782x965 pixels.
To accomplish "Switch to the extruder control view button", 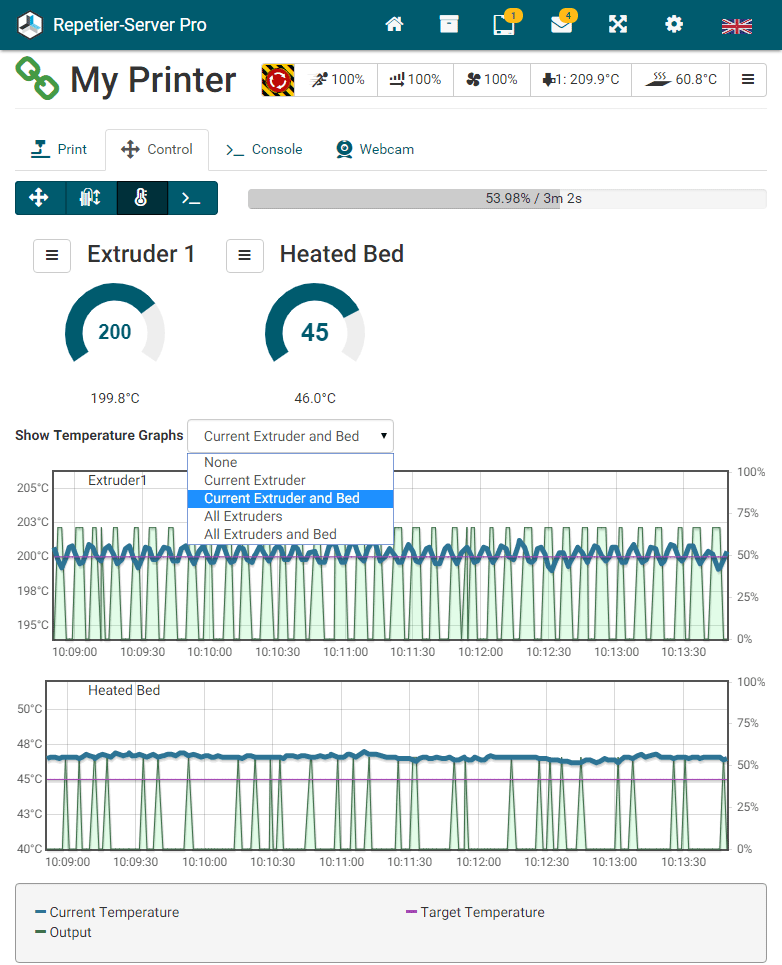I will point(90,198).
